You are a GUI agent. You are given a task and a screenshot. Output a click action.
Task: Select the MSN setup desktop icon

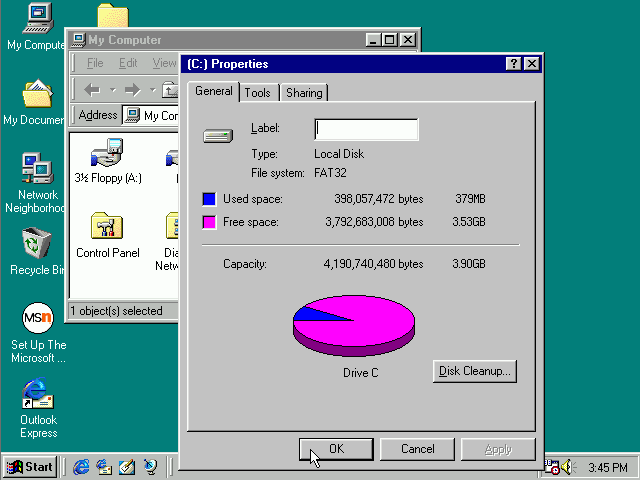point(37,319)
